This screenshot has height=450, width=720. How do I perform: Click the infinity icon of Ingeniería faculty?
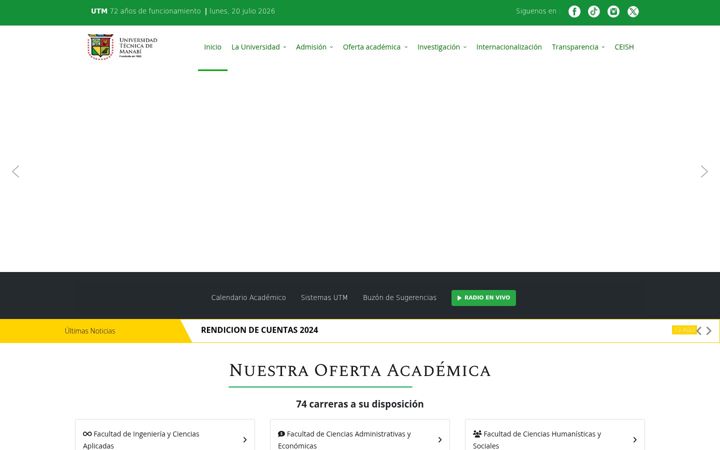(x=87, y=433)
